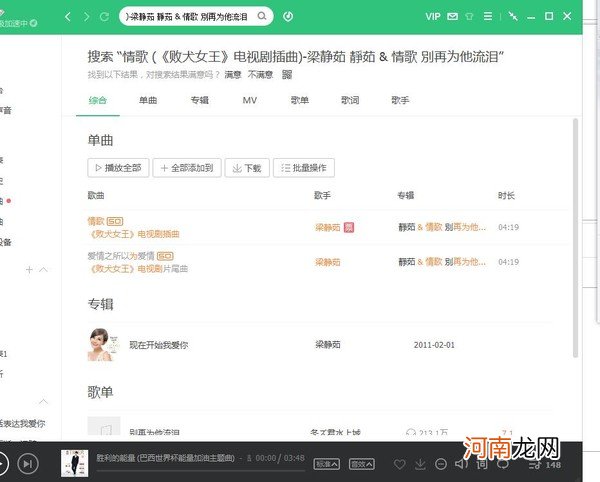Switch to the 歌手 tab
Image resolution: width=600 pixels, height=482 pixels.
400,100
